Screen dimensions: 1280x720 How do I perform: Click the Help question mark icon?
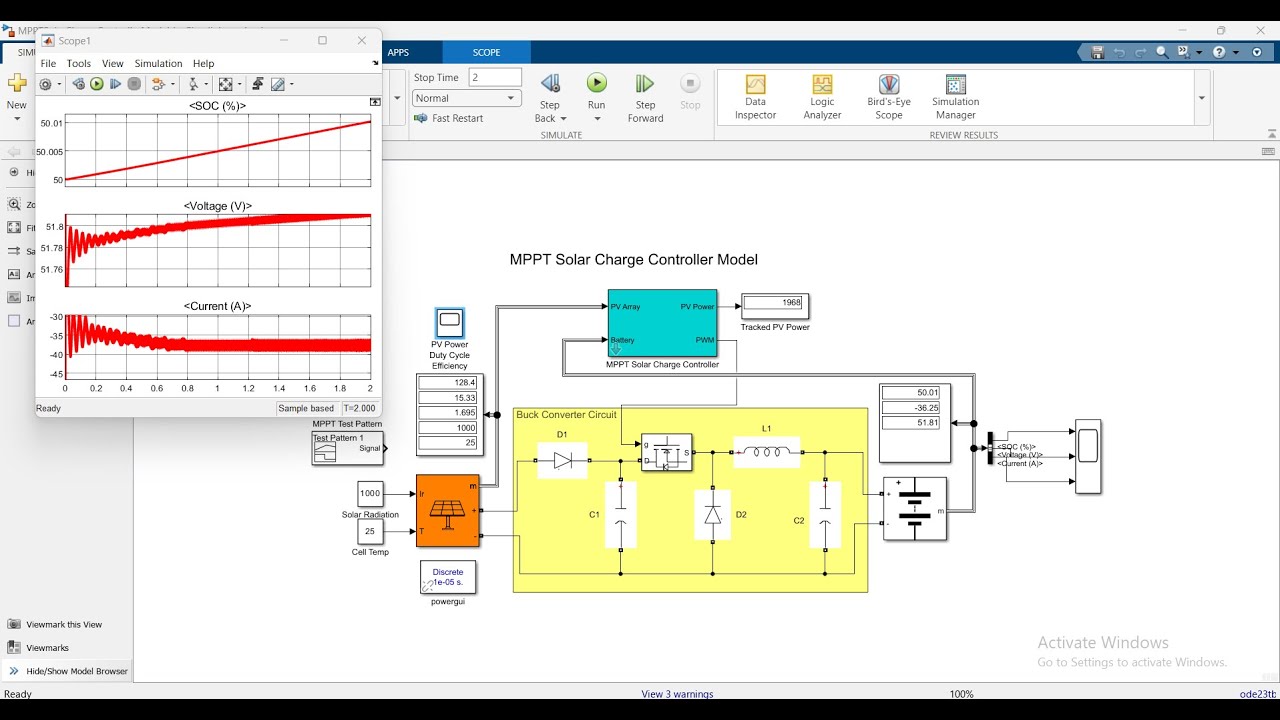[1219, 52]
